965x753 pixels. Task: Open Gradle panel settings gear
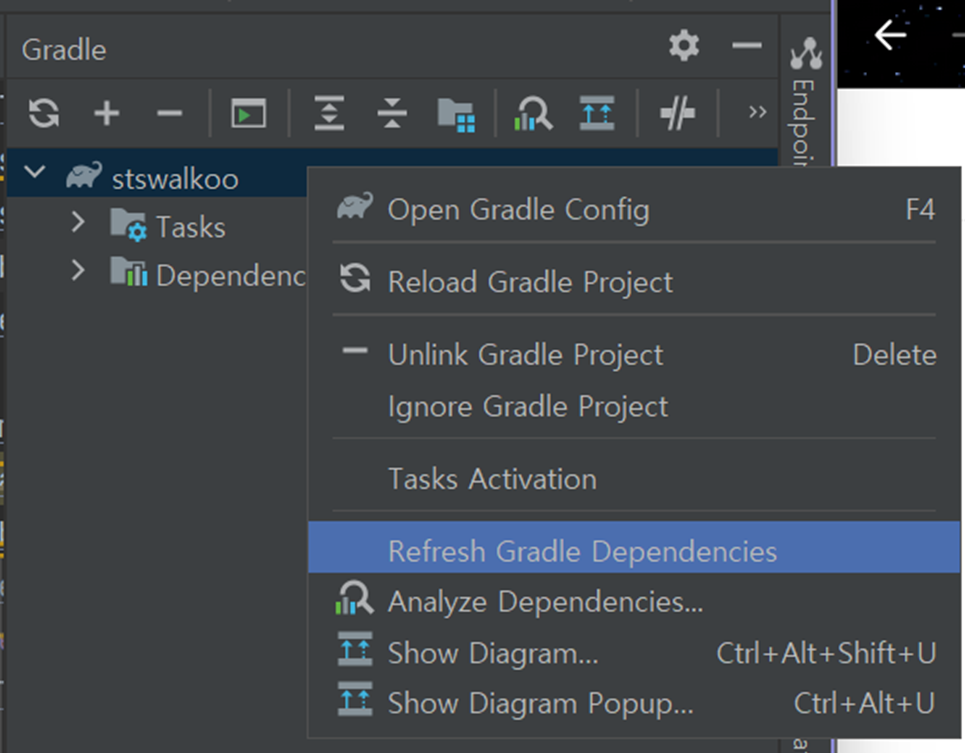coord(684,46)
